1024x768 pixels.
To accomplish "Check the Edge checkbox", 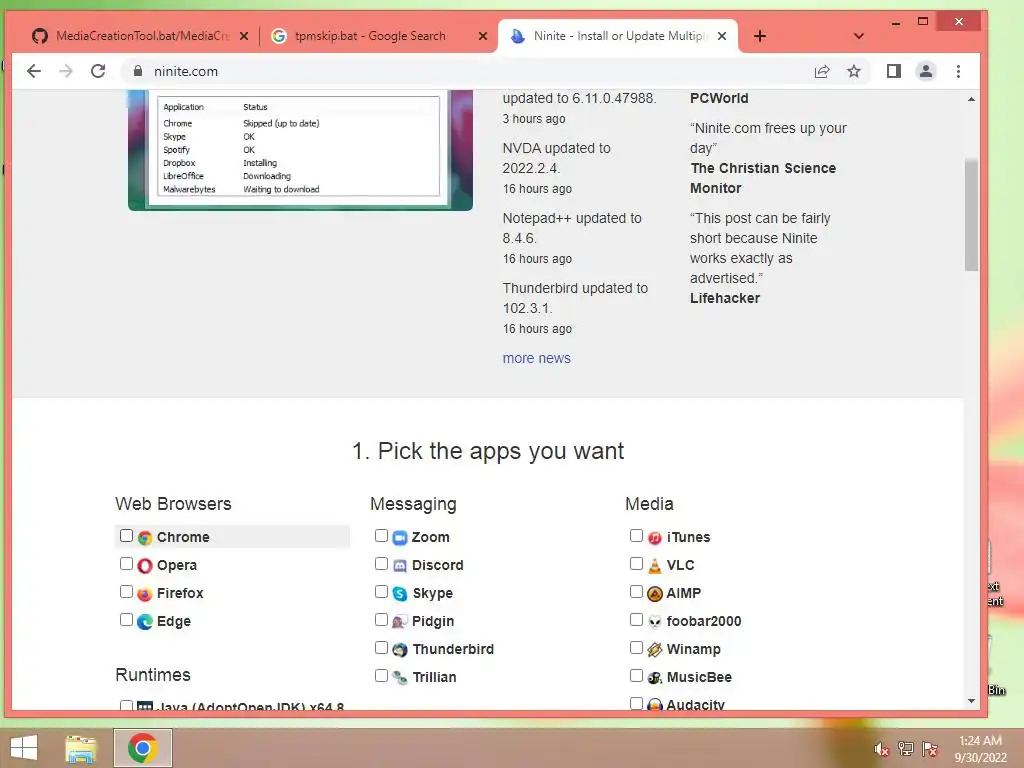I will click(126, 620).
